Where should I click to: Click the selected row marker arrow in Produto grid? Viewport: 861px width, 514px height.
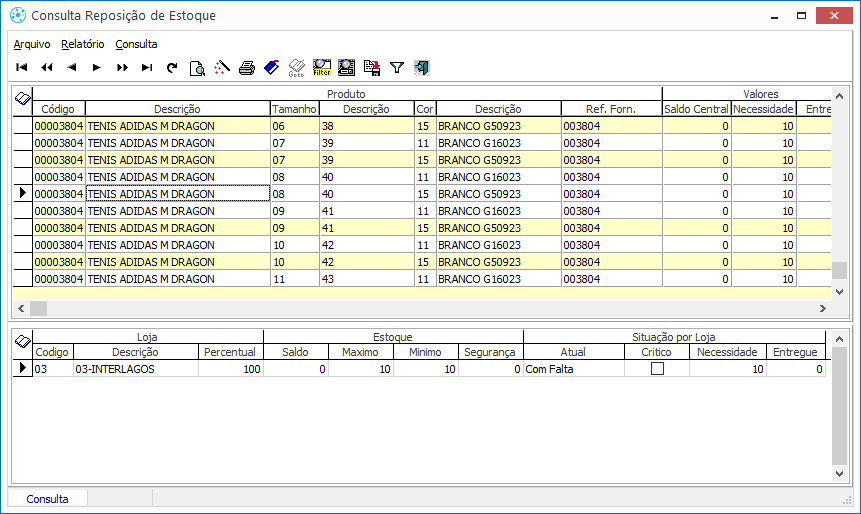coord(23,193)
